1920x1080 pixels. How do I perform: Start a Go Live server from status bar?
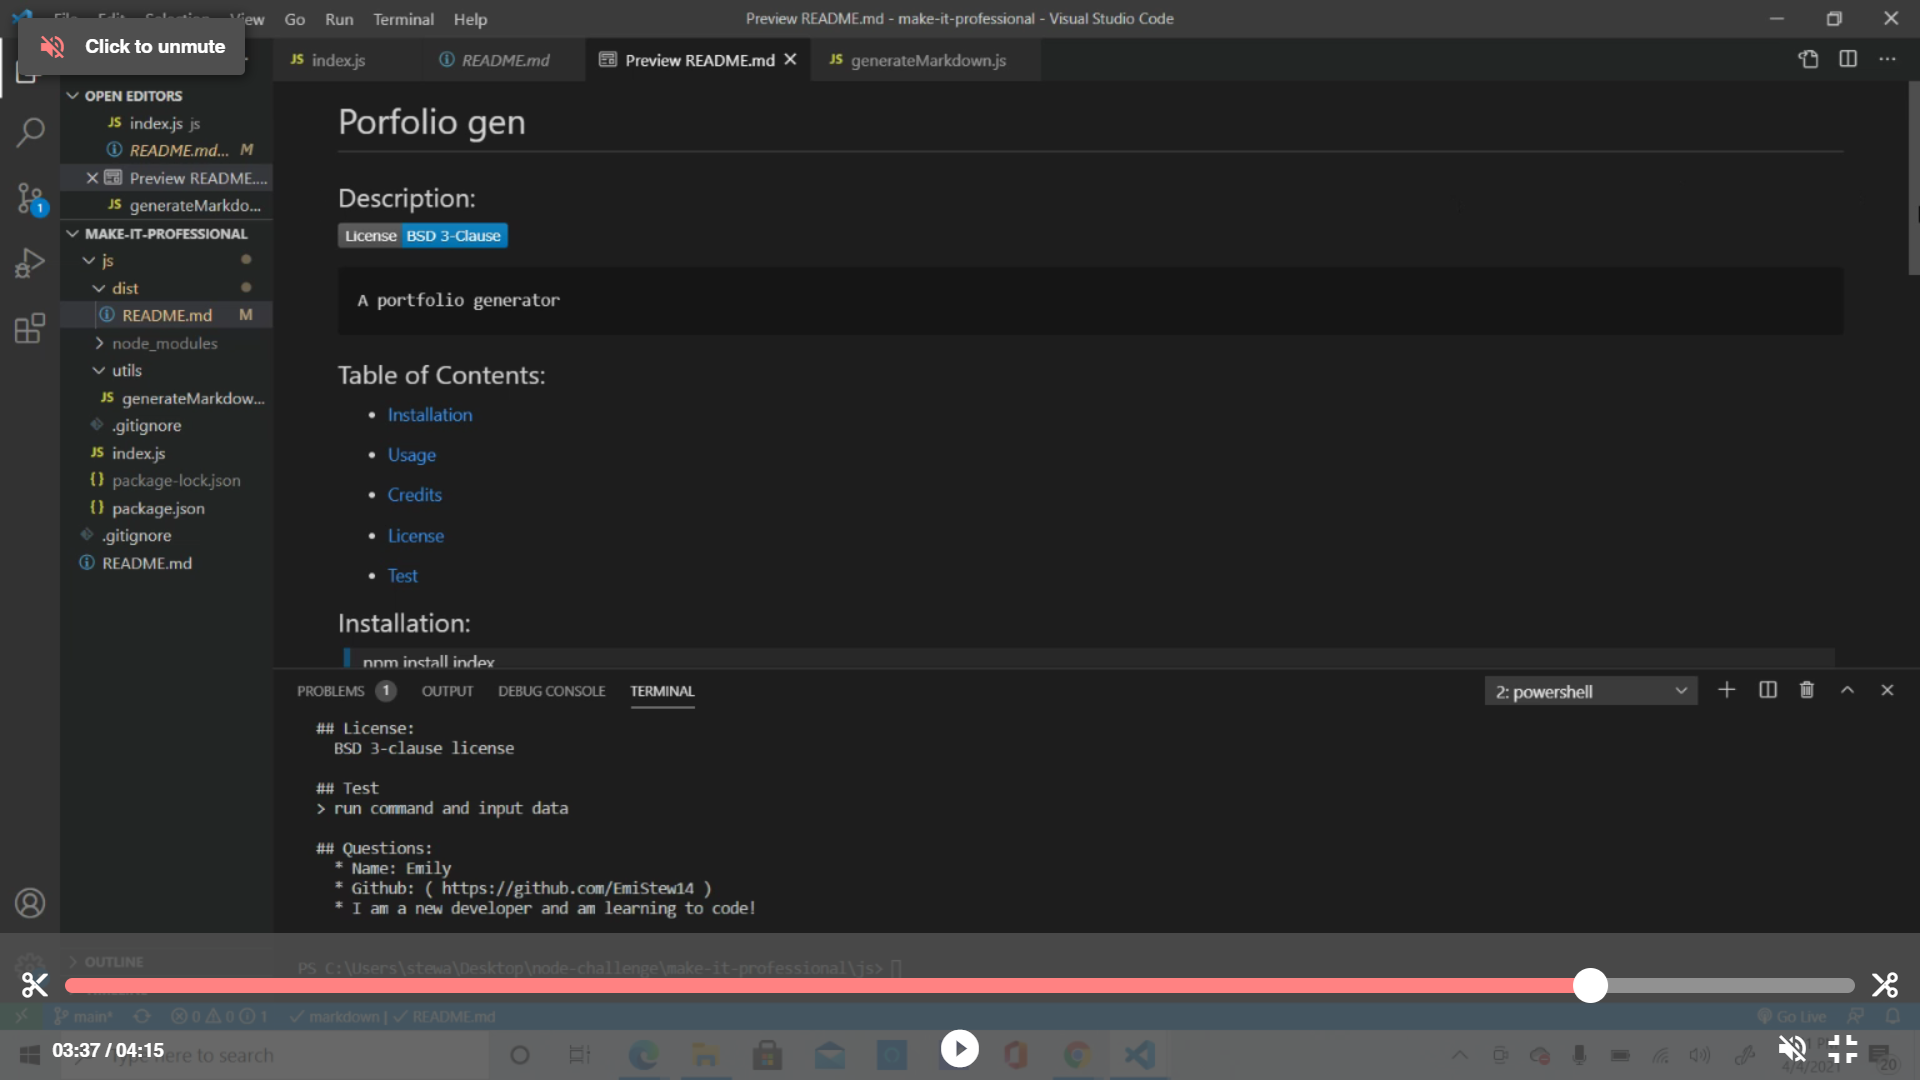pos(1793,1015)
